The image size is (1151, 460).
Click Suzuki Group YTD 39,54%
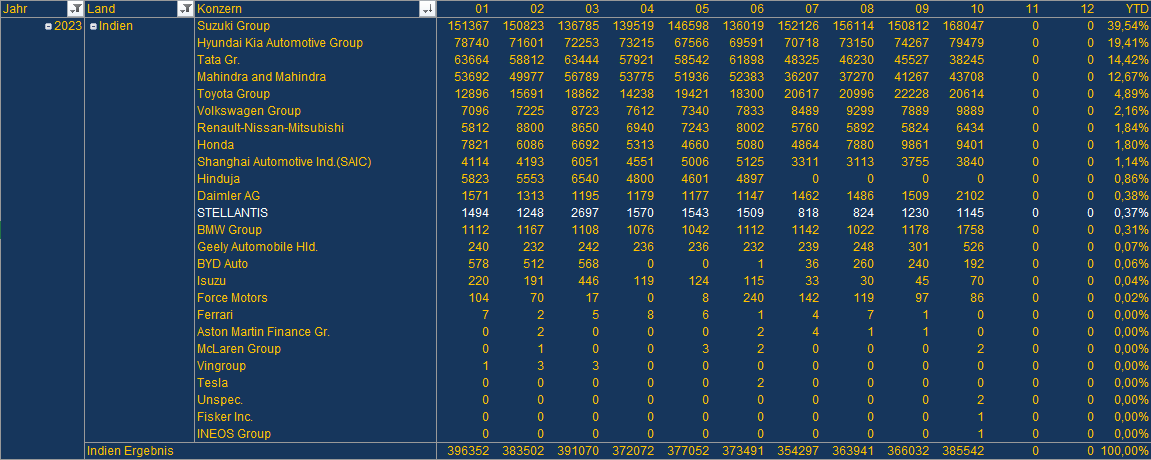(x=1129, y=26)
